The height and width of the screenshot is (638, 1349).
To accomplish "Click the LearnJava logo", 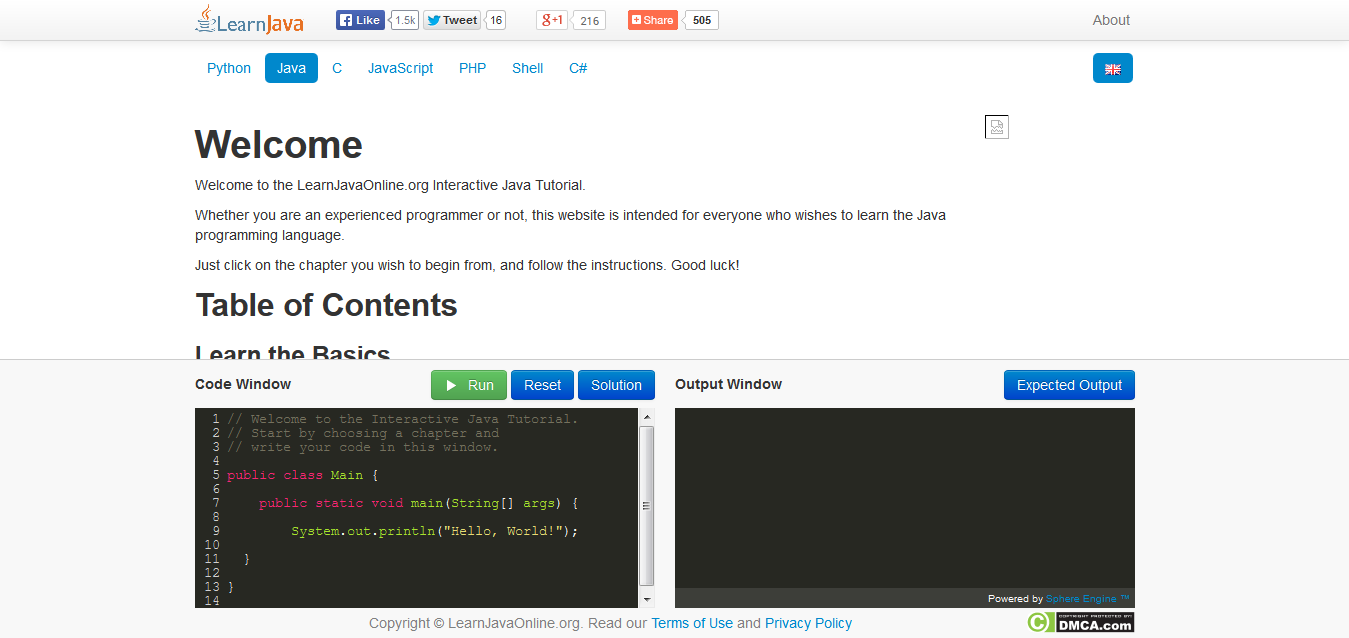I will pos(248,20).
